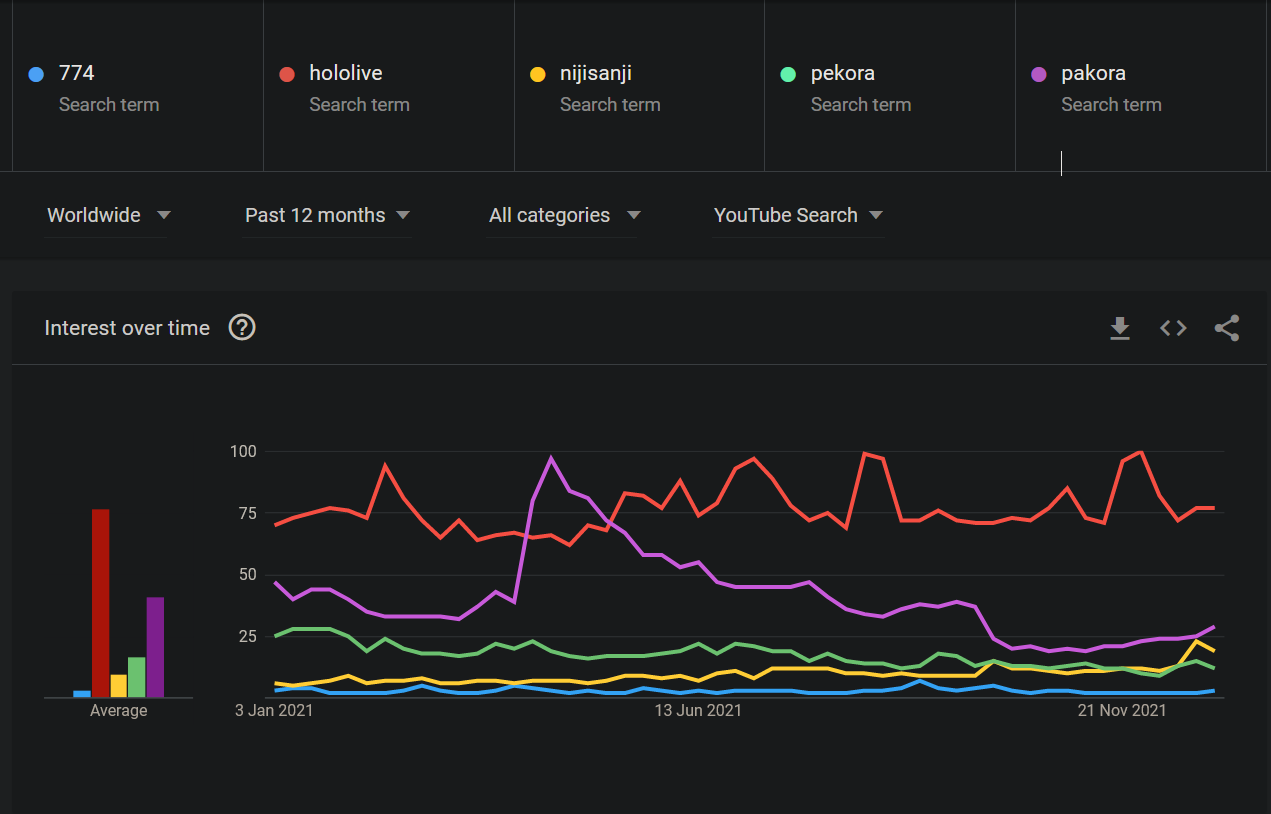Download the Interest over time data
This screenshot has height=814, width=1271.
point(1120,328)
